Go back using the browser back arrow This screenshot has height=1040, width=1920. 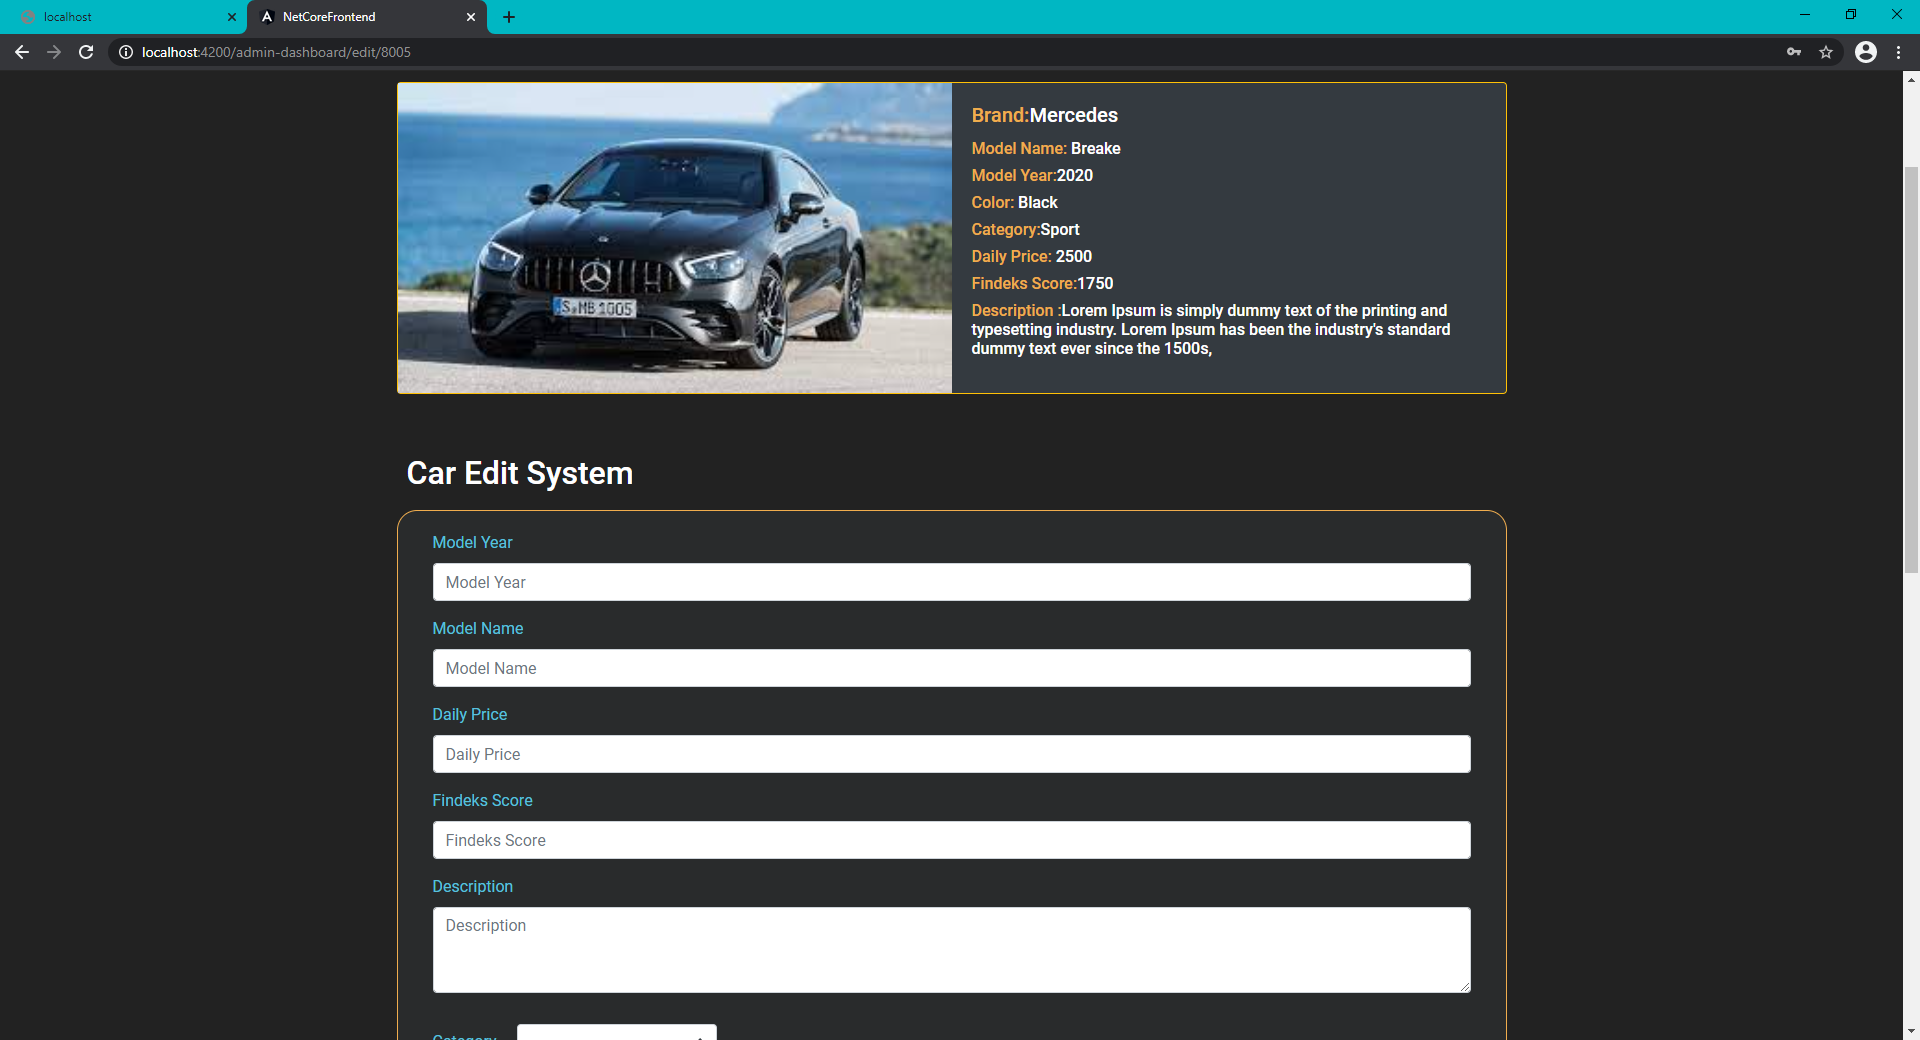click(x=22, y=52)
